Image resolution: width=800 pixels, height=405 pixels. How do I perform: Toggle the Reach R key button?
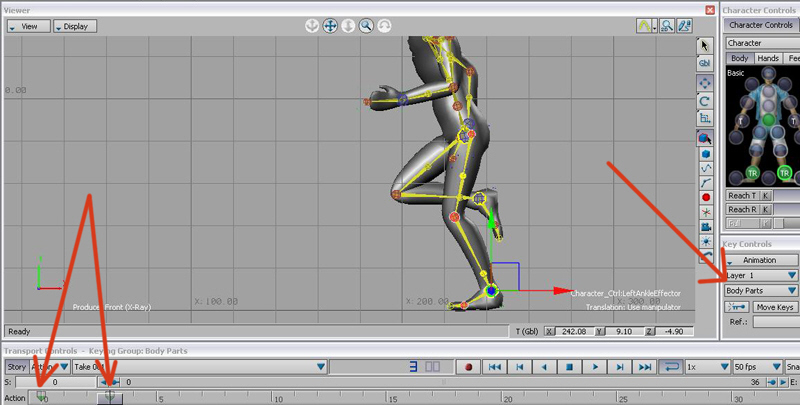pos(765,210)
